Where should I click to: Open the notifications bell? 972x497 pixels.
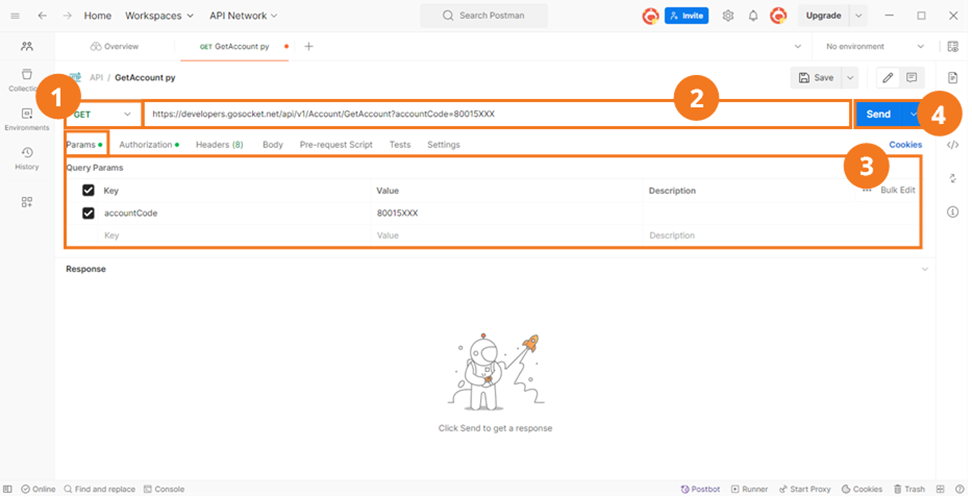pos(753,15)
